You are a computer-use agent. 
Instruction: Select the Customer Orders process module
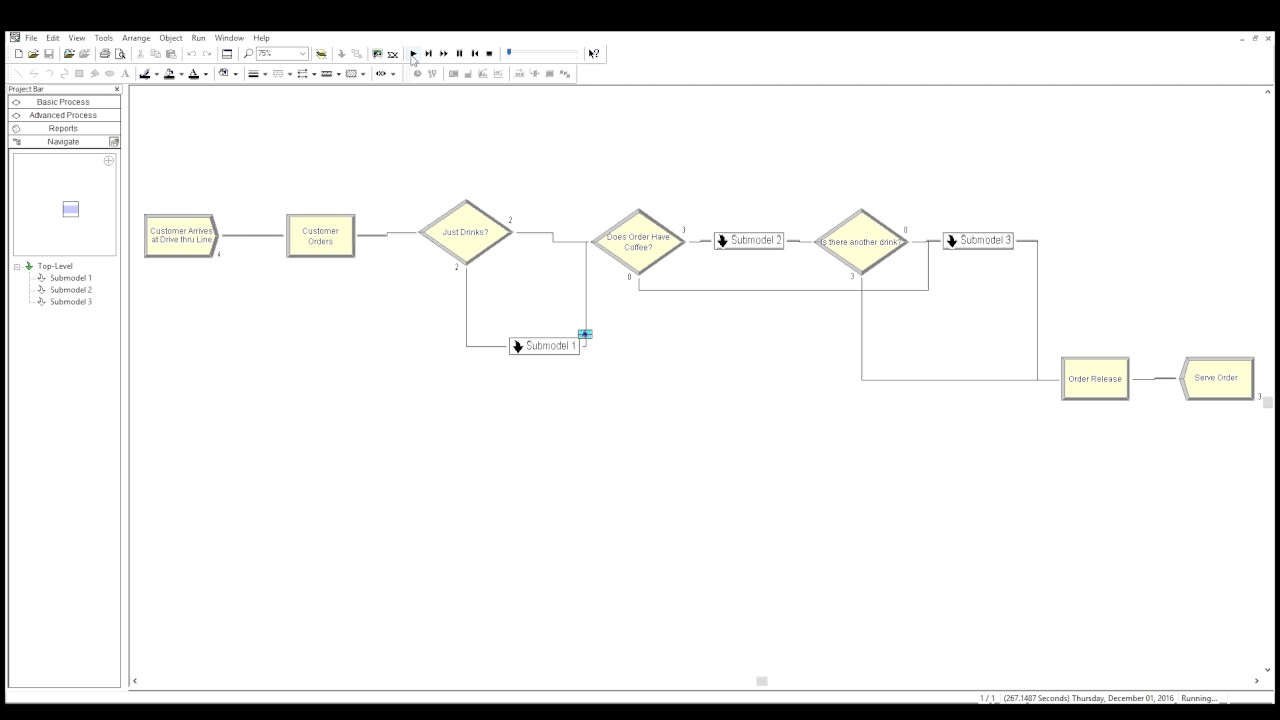click(321, 236)
